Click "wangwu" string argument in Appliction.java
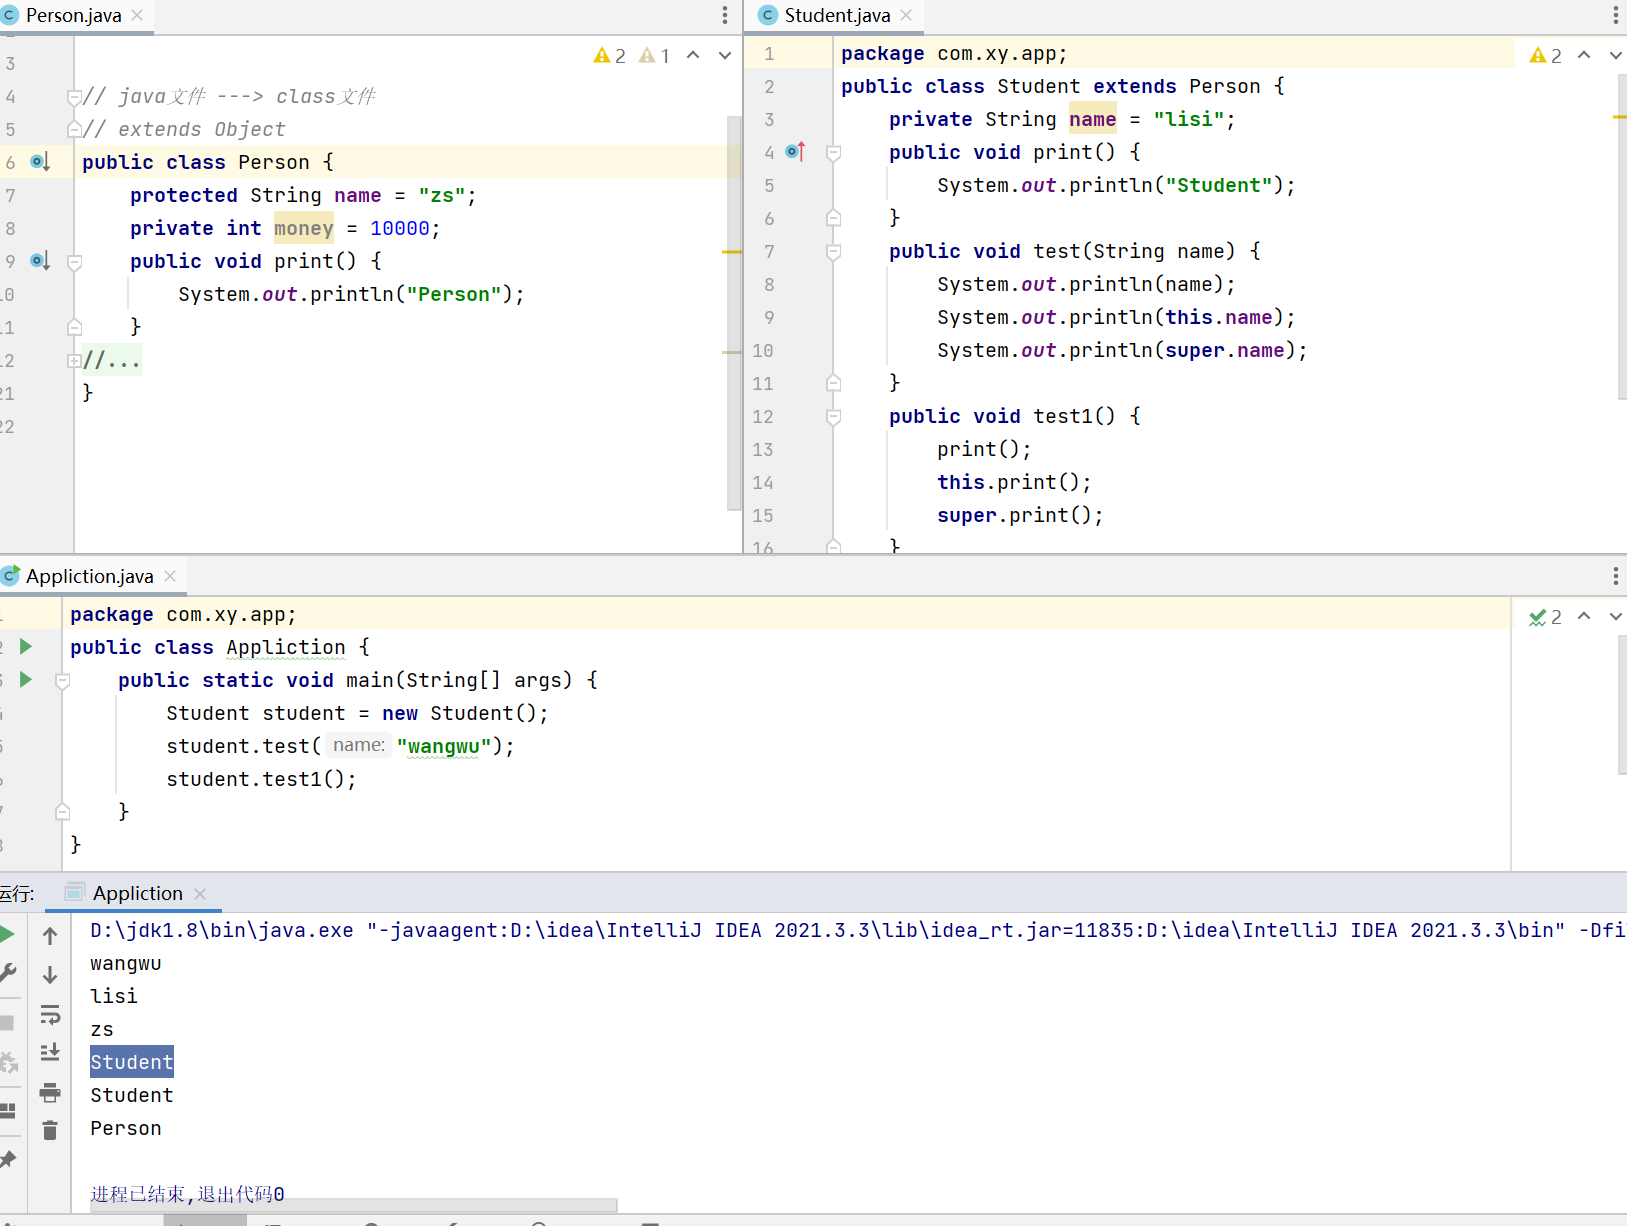The height and width of the screenshot is (1226, 1627). [x=444, y=746]
